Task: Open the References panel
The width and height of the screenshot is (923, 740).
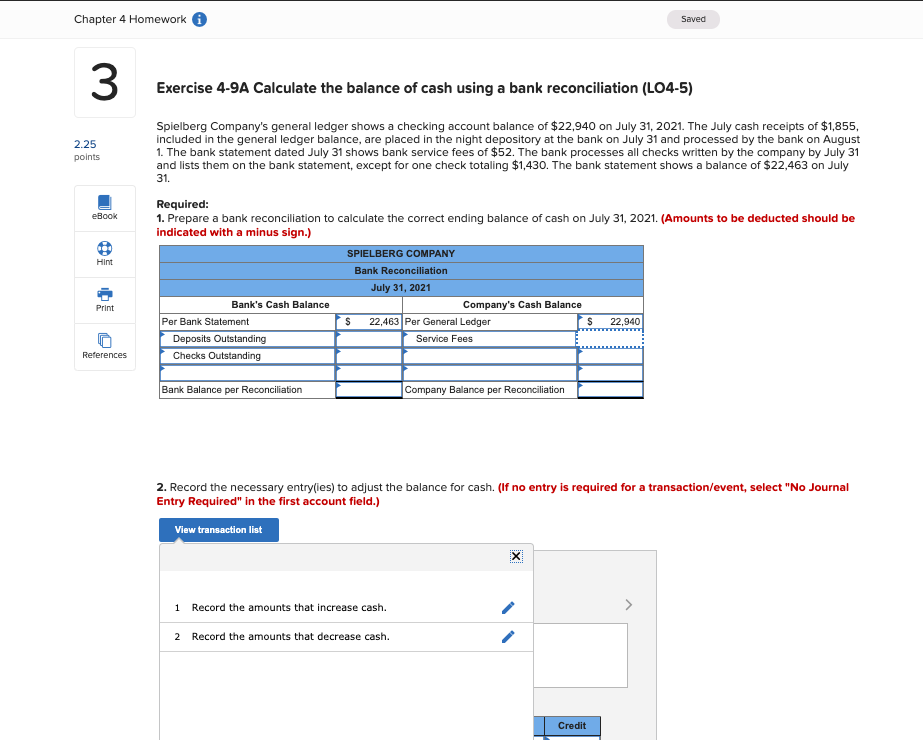Action: (104, 346)
